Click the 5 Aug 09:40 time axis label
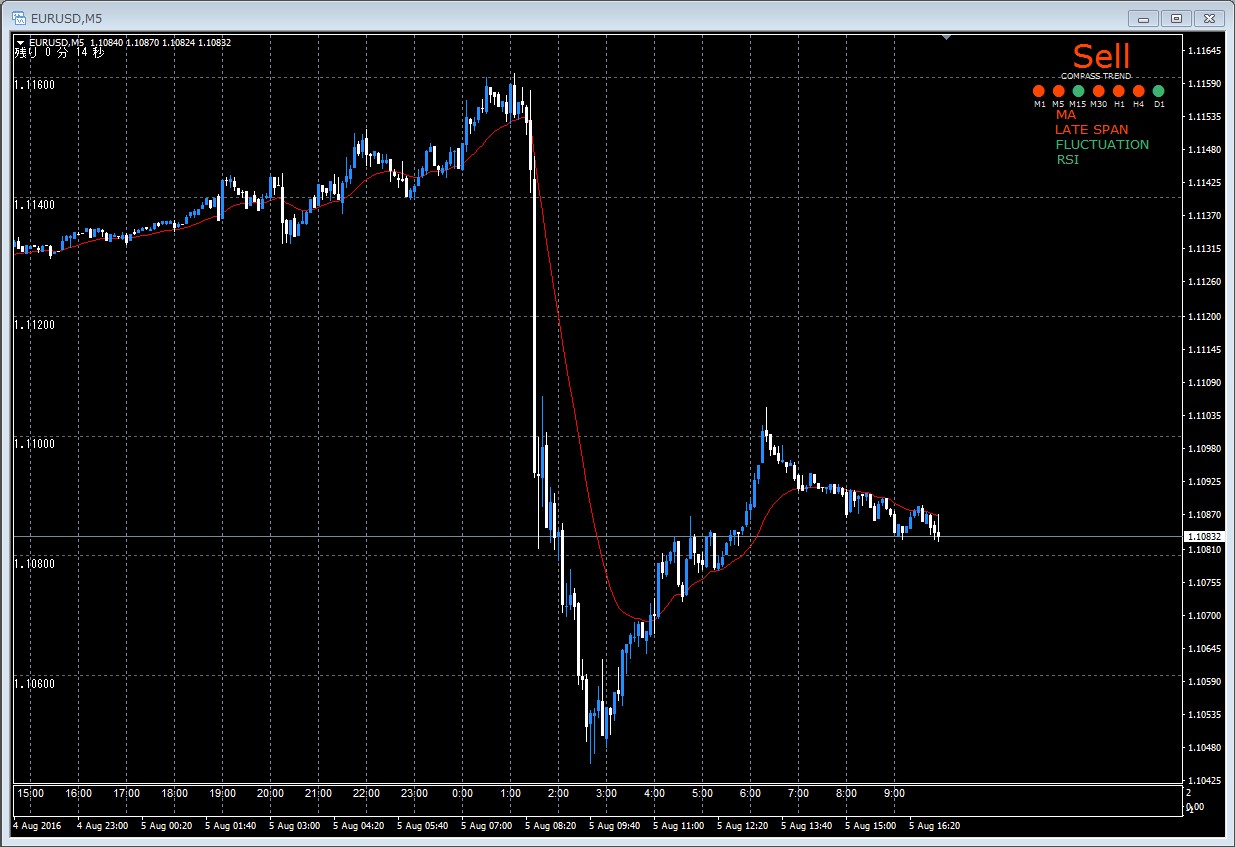Viewport: 1235px width, 847px height. pyautogui.click(x=615, y=827)
